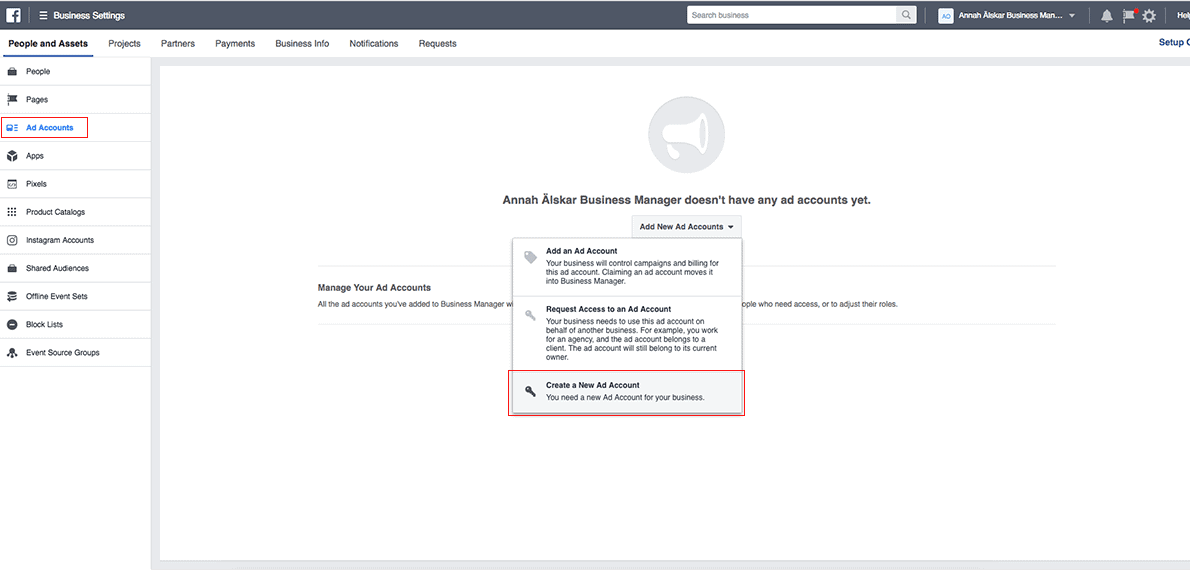The width and height of the screenshot is (1190, 570).
Task: Select Product Catalogs in sidebar
Action: click(x=55, y=212)
